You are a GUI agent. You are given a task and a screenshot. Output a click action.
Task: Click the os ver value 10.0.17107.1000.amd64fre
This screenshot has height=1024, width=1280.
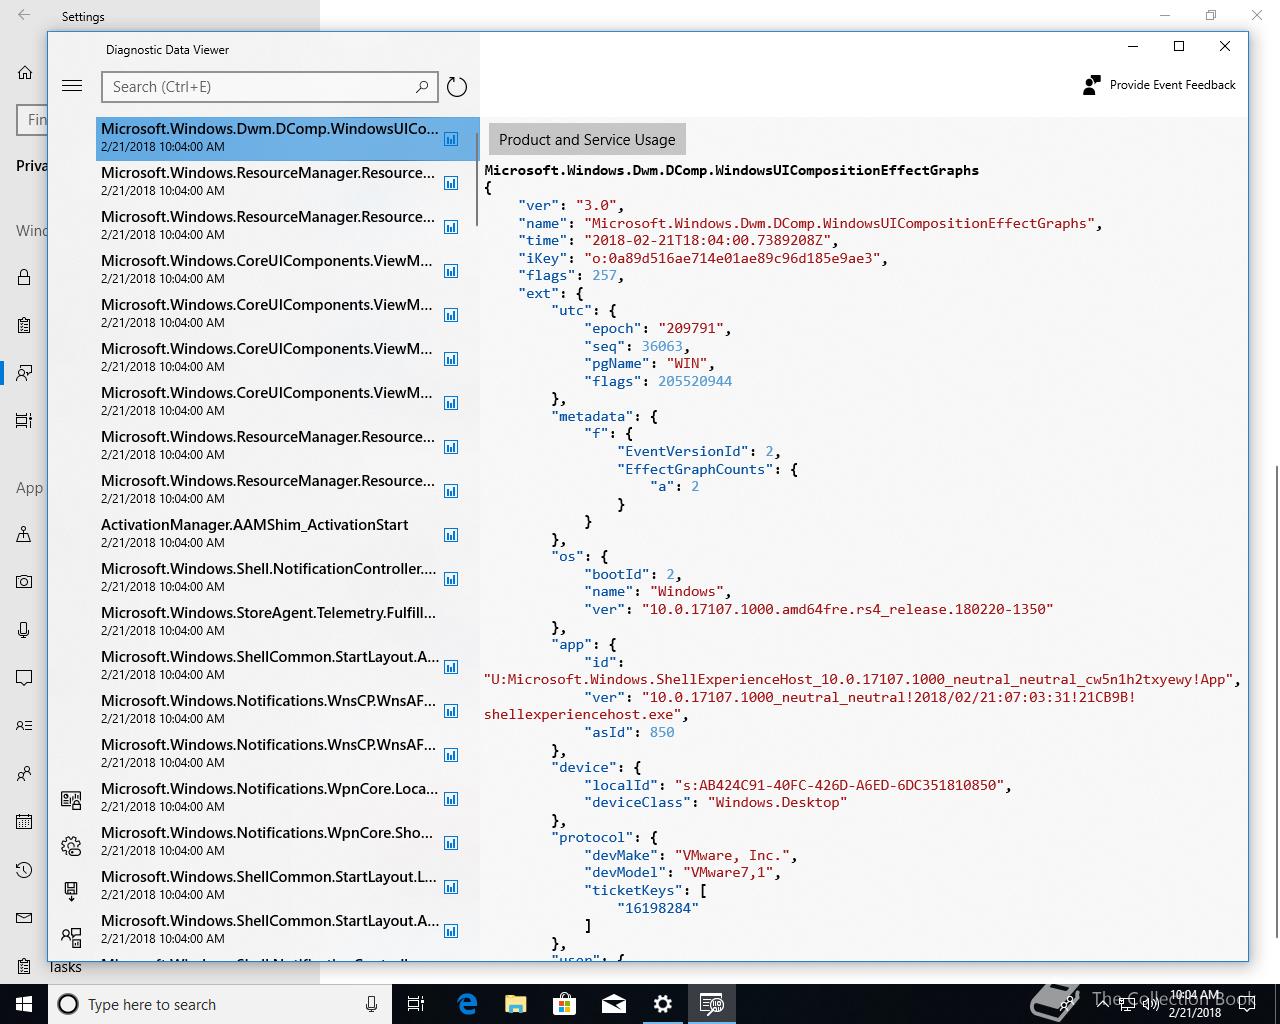(847, 609)
